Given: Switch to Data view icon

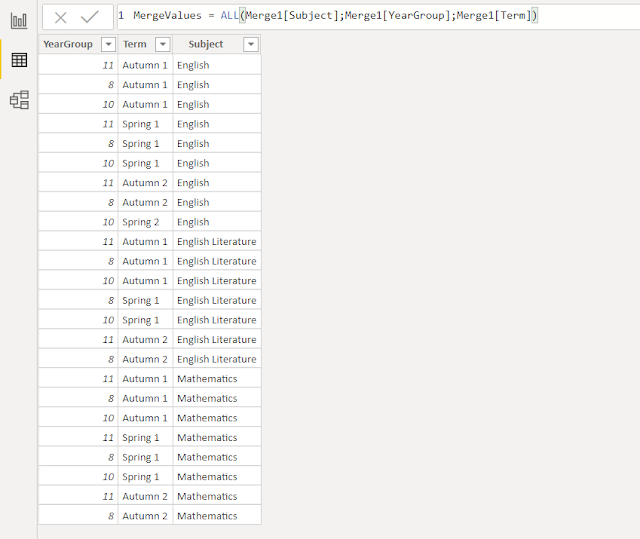Looking at the screenshot, I should click(x=19, y=60).
